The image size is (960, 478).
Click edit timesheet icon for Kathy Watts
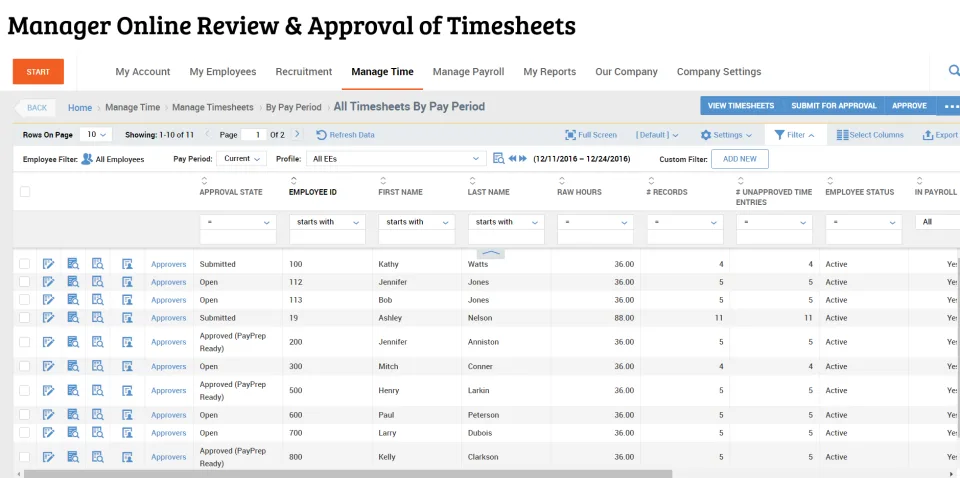coord(48,264)
